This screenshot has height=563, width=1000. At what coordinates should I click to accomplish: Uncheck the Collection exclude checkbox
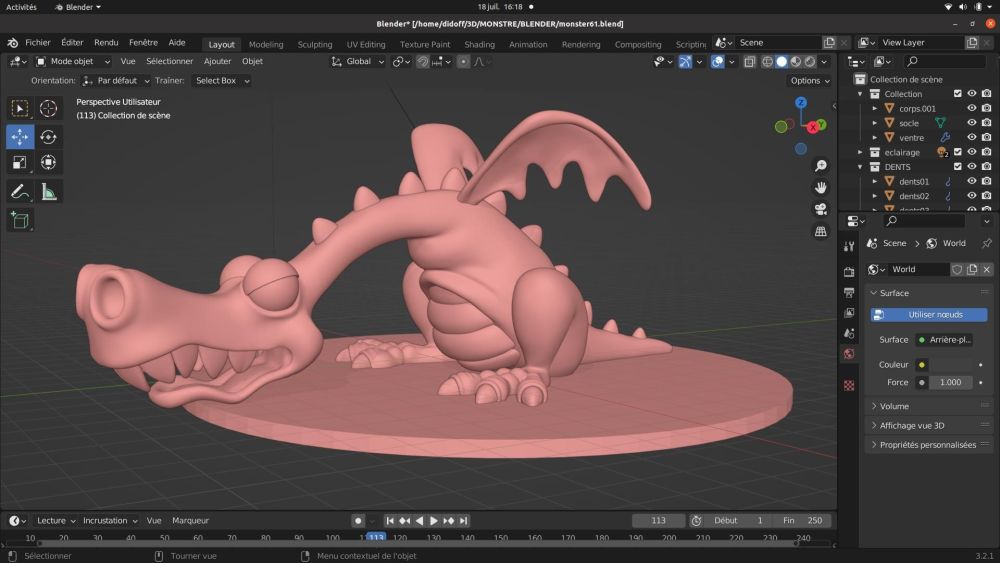click(957, 94)
